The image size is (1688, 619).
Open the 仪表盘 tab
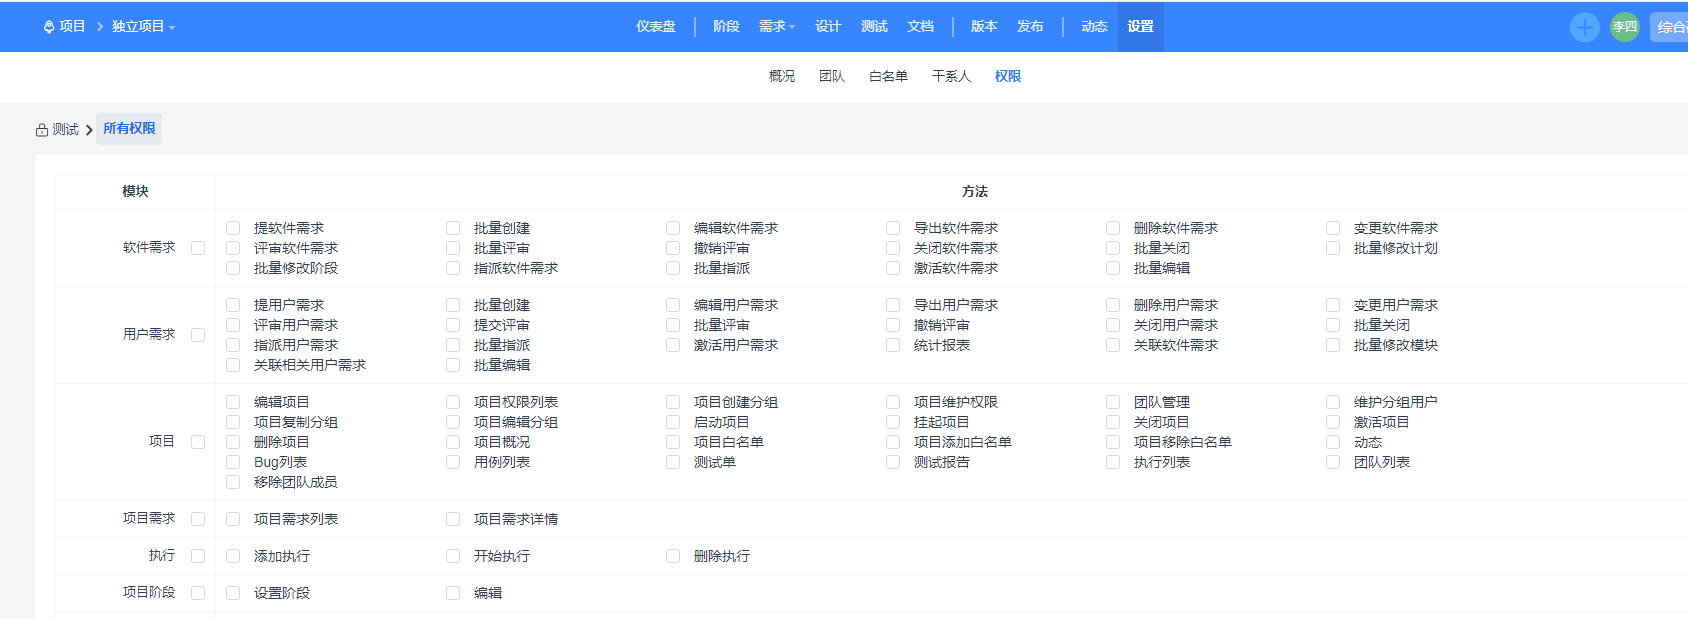[x=656, y=27]
